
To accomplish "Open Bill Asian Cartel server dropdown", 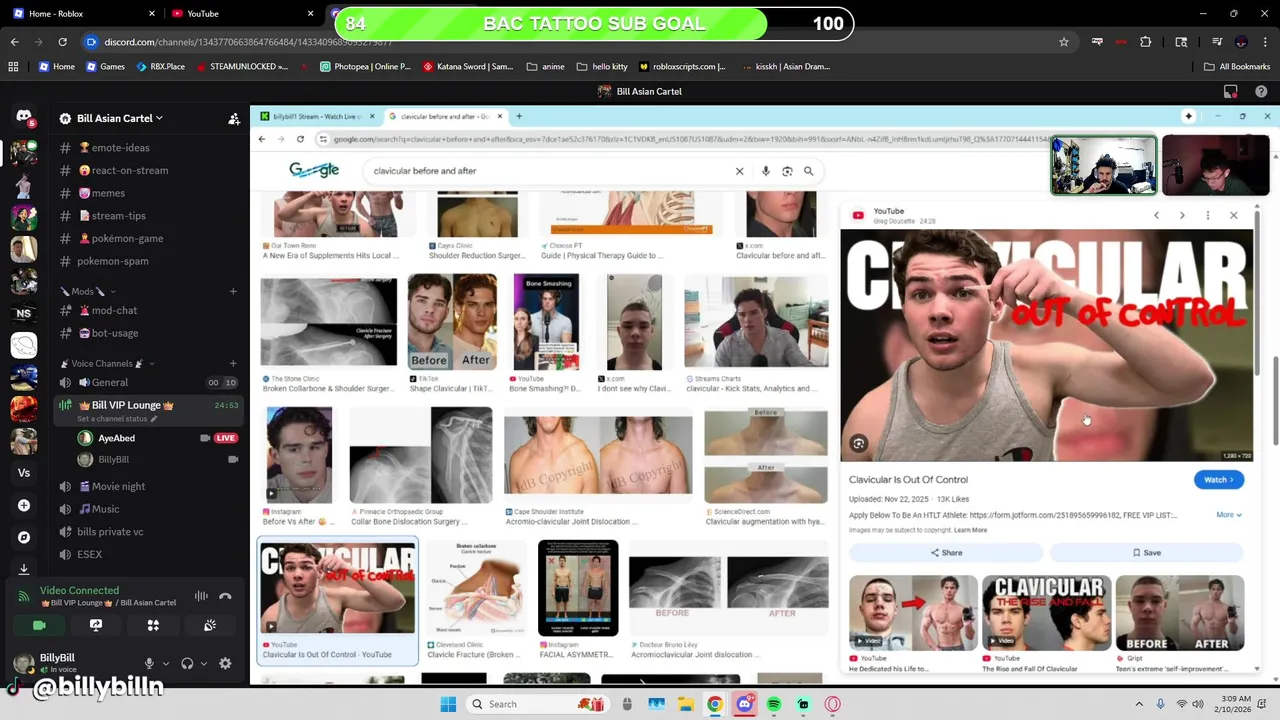I will click(x=120, y=118).
